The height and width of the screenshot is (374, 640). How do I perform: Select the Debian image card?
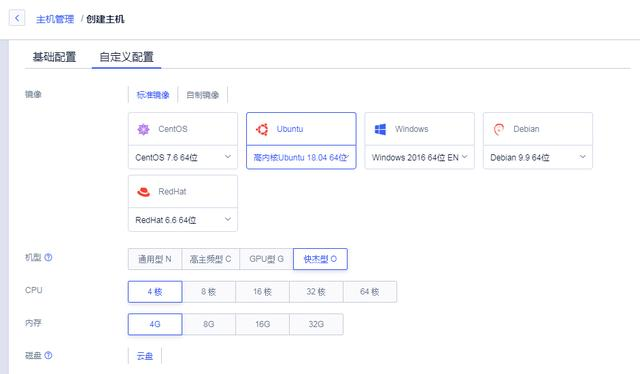(x=538, y=129)
